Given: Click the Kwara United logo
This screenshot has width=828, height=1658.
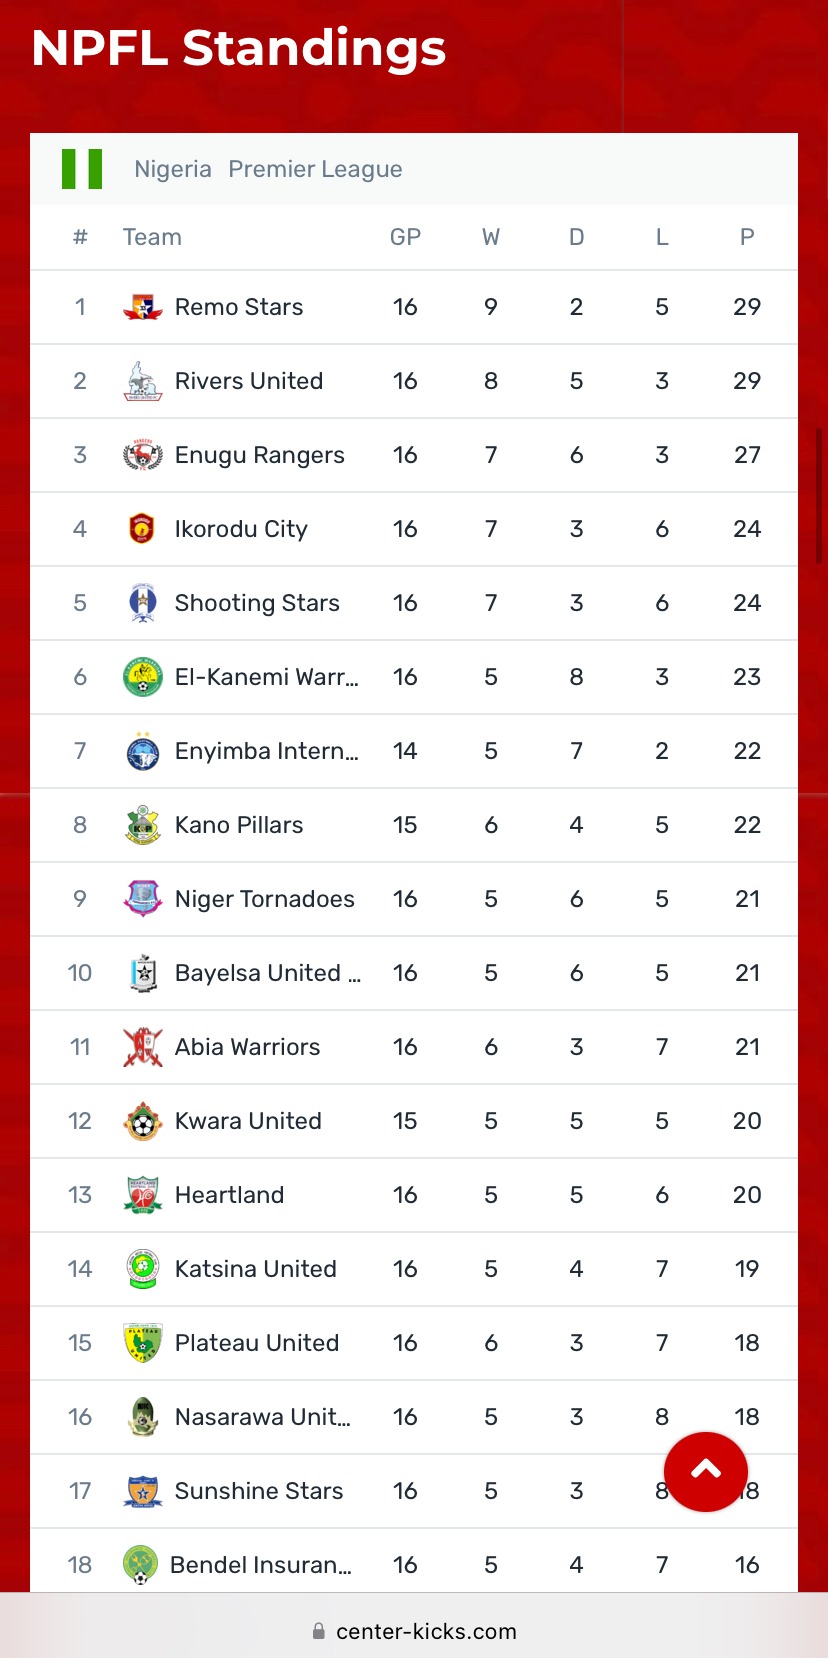Looking at the screenshot, I should (x=143, y=1121).
